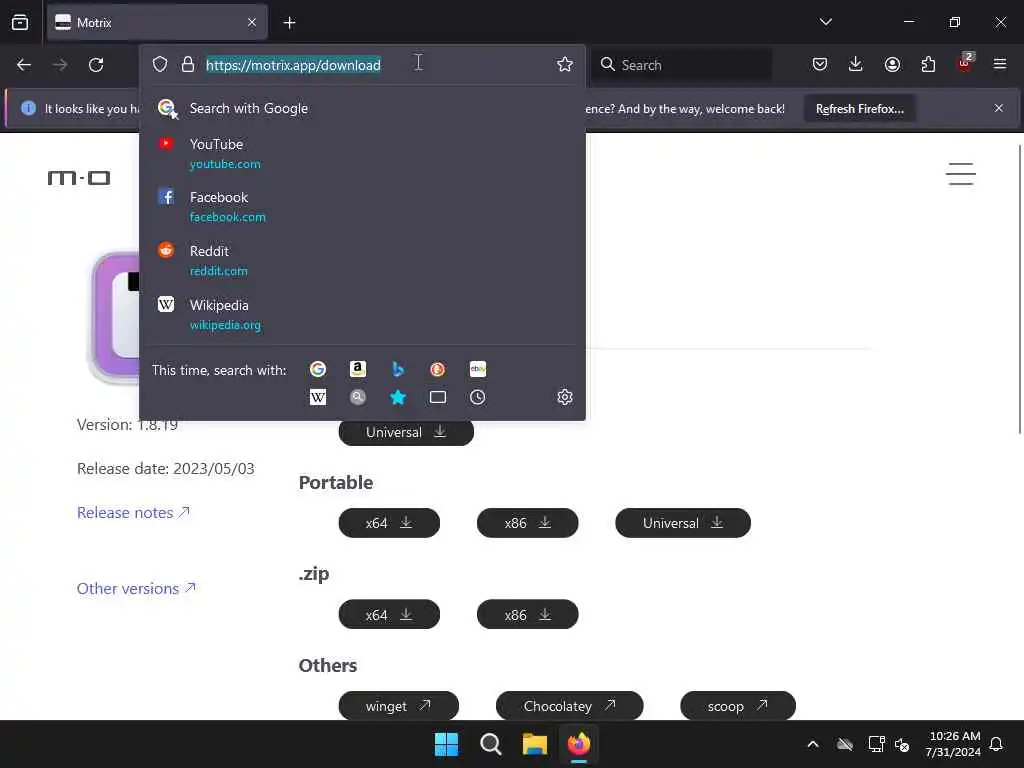The image size is (1024, 768).
Task: Download .zip x86 build
Action: point(528,615)
